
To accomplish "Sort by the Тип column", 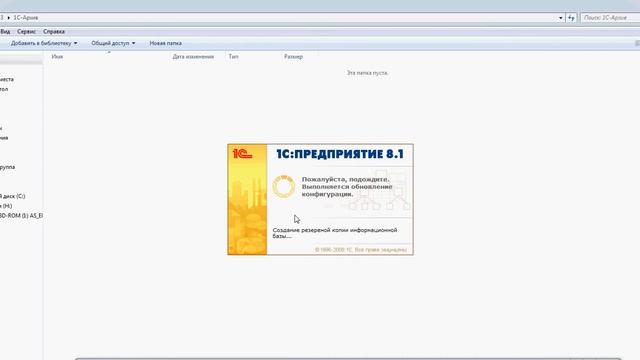I will 233,57.
